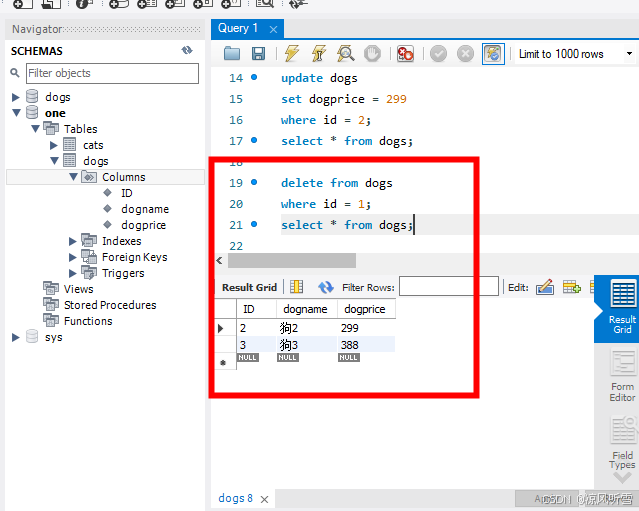639x511 pixels.
Task: Click the line 17 breakpoint dot
Action: click(x=254, y=140)
